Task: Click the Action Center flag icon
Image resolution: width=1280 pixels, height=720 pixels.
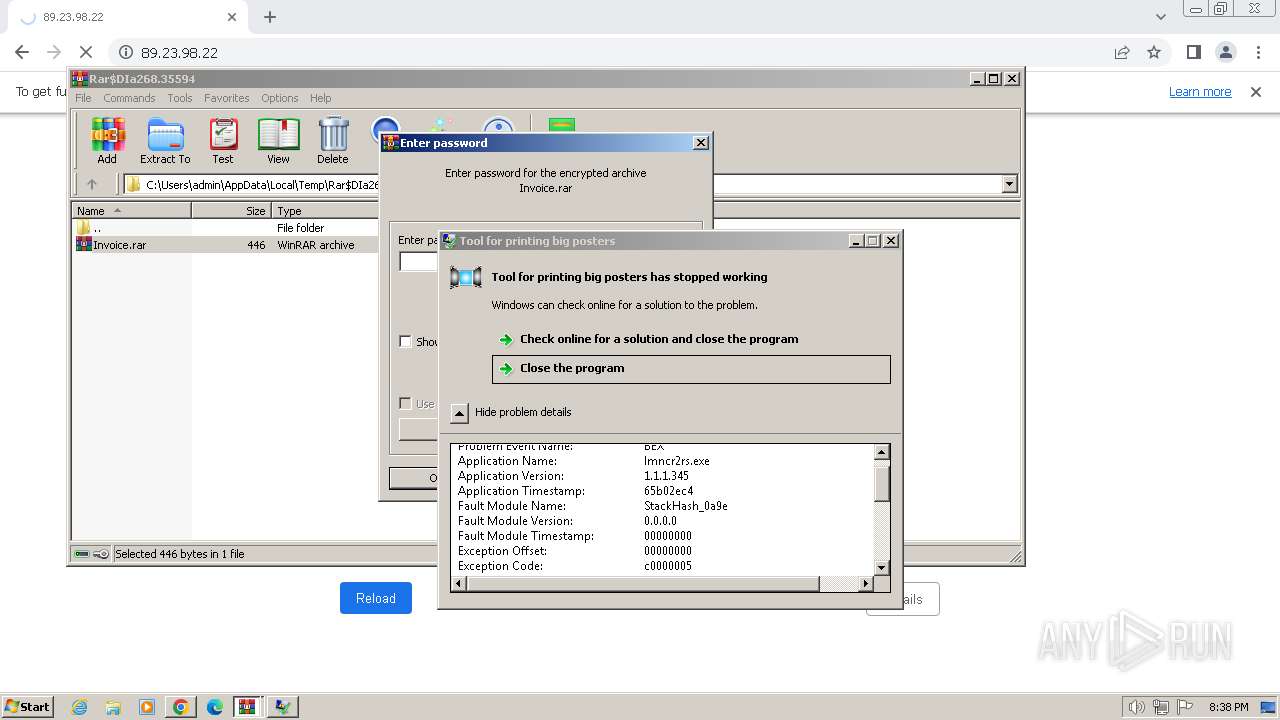Action: coord(1185,707)
